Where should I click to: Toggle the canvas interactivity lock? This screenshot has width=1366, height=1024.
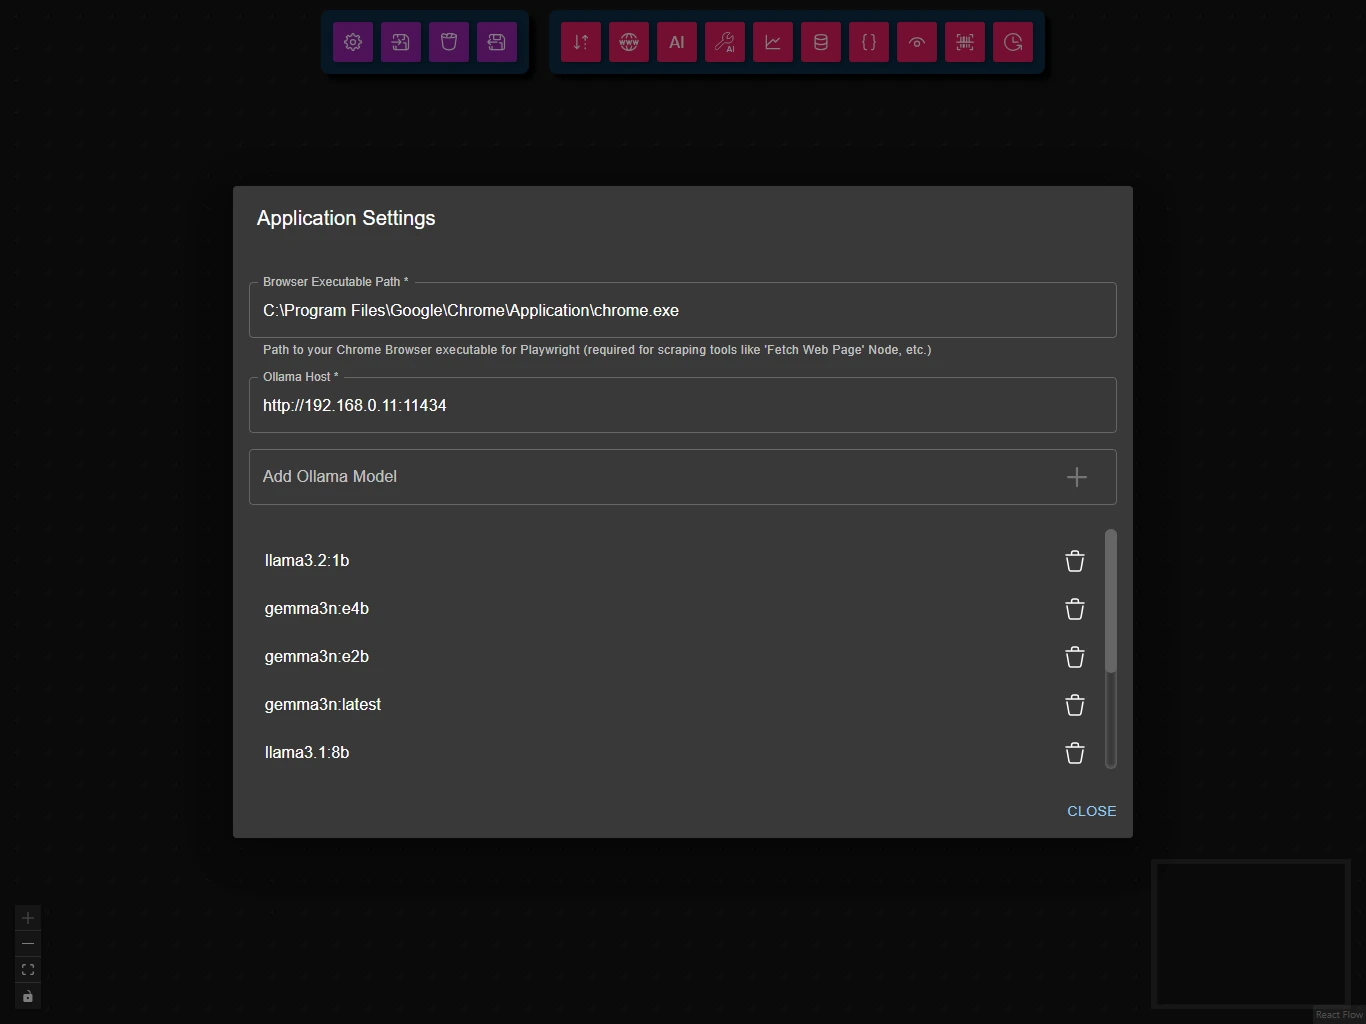coord(28,996)
